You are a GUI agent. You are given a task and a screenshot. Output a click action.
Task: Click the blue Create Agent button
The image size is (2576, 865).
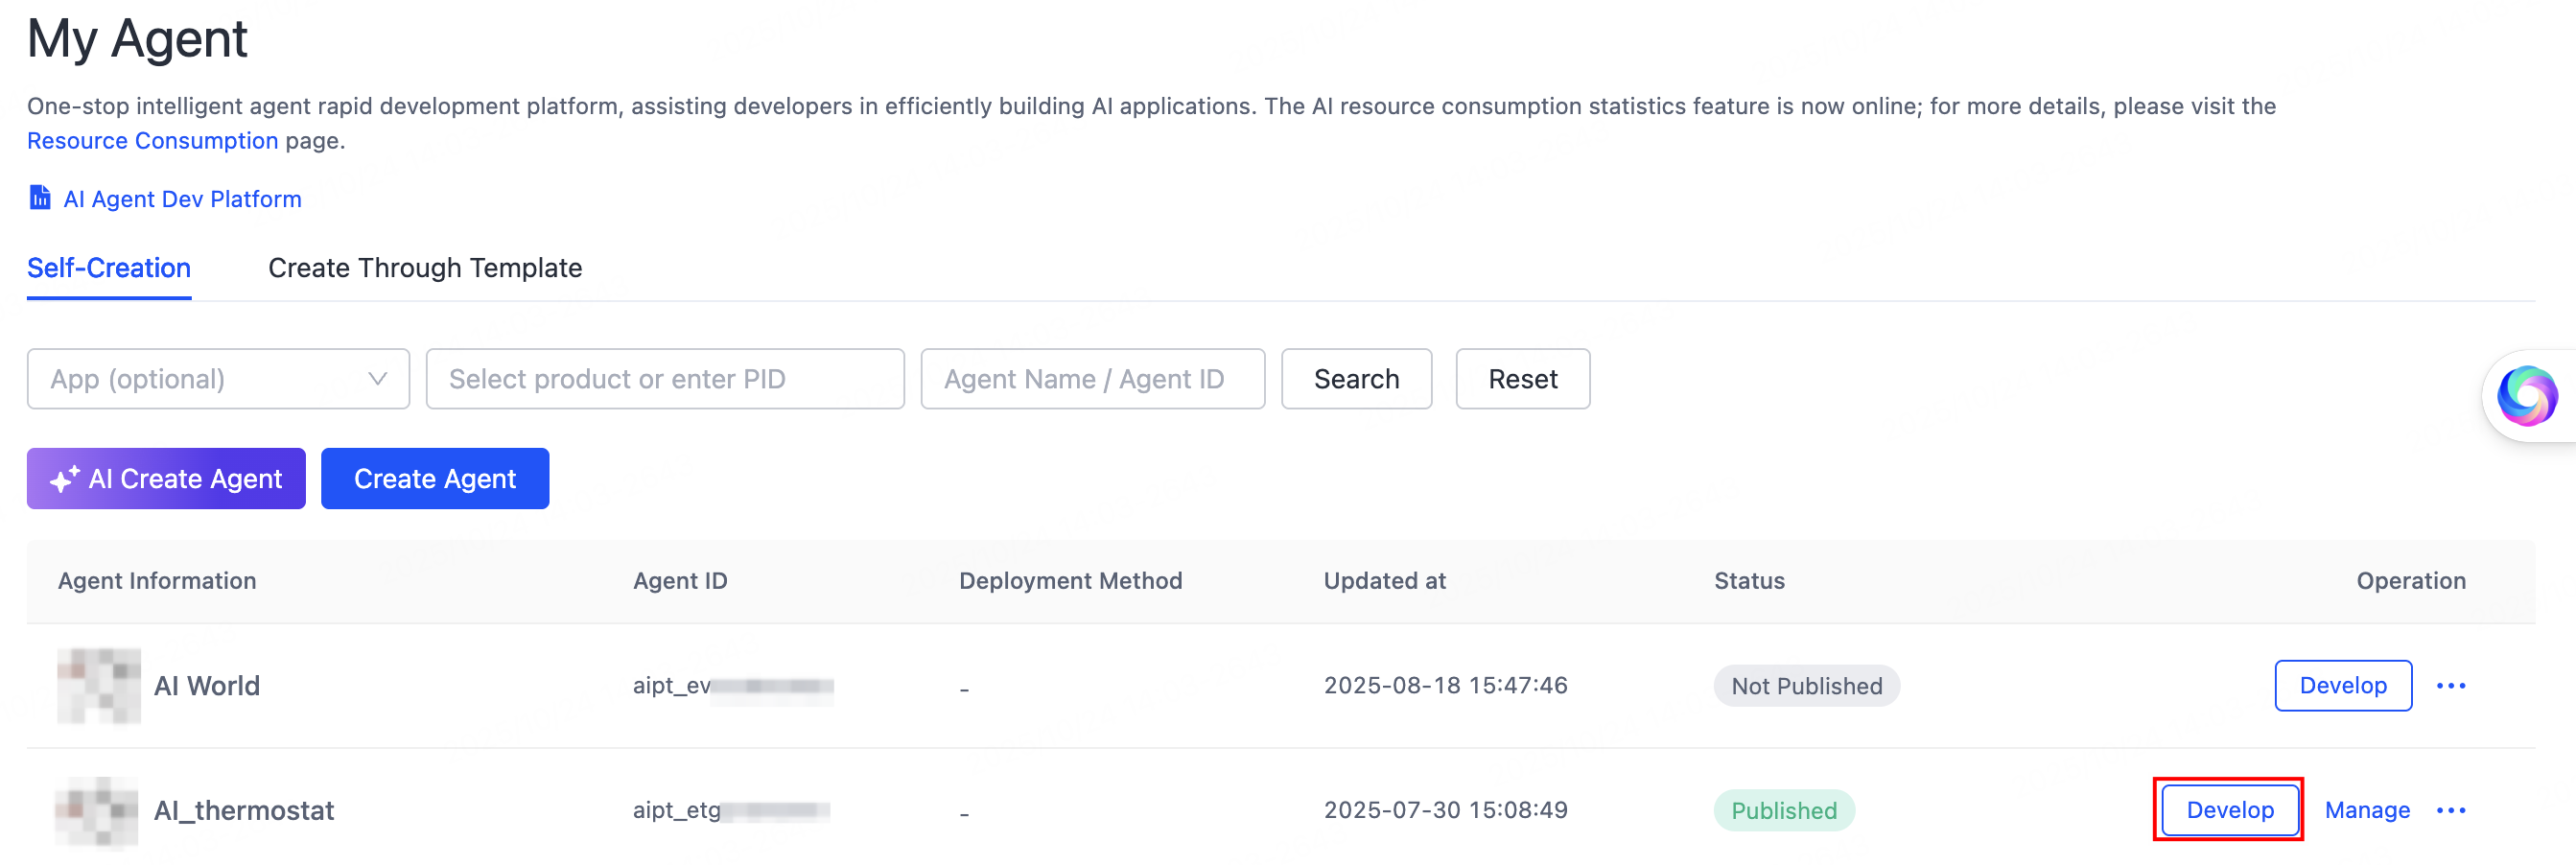(x=435, y=479)
